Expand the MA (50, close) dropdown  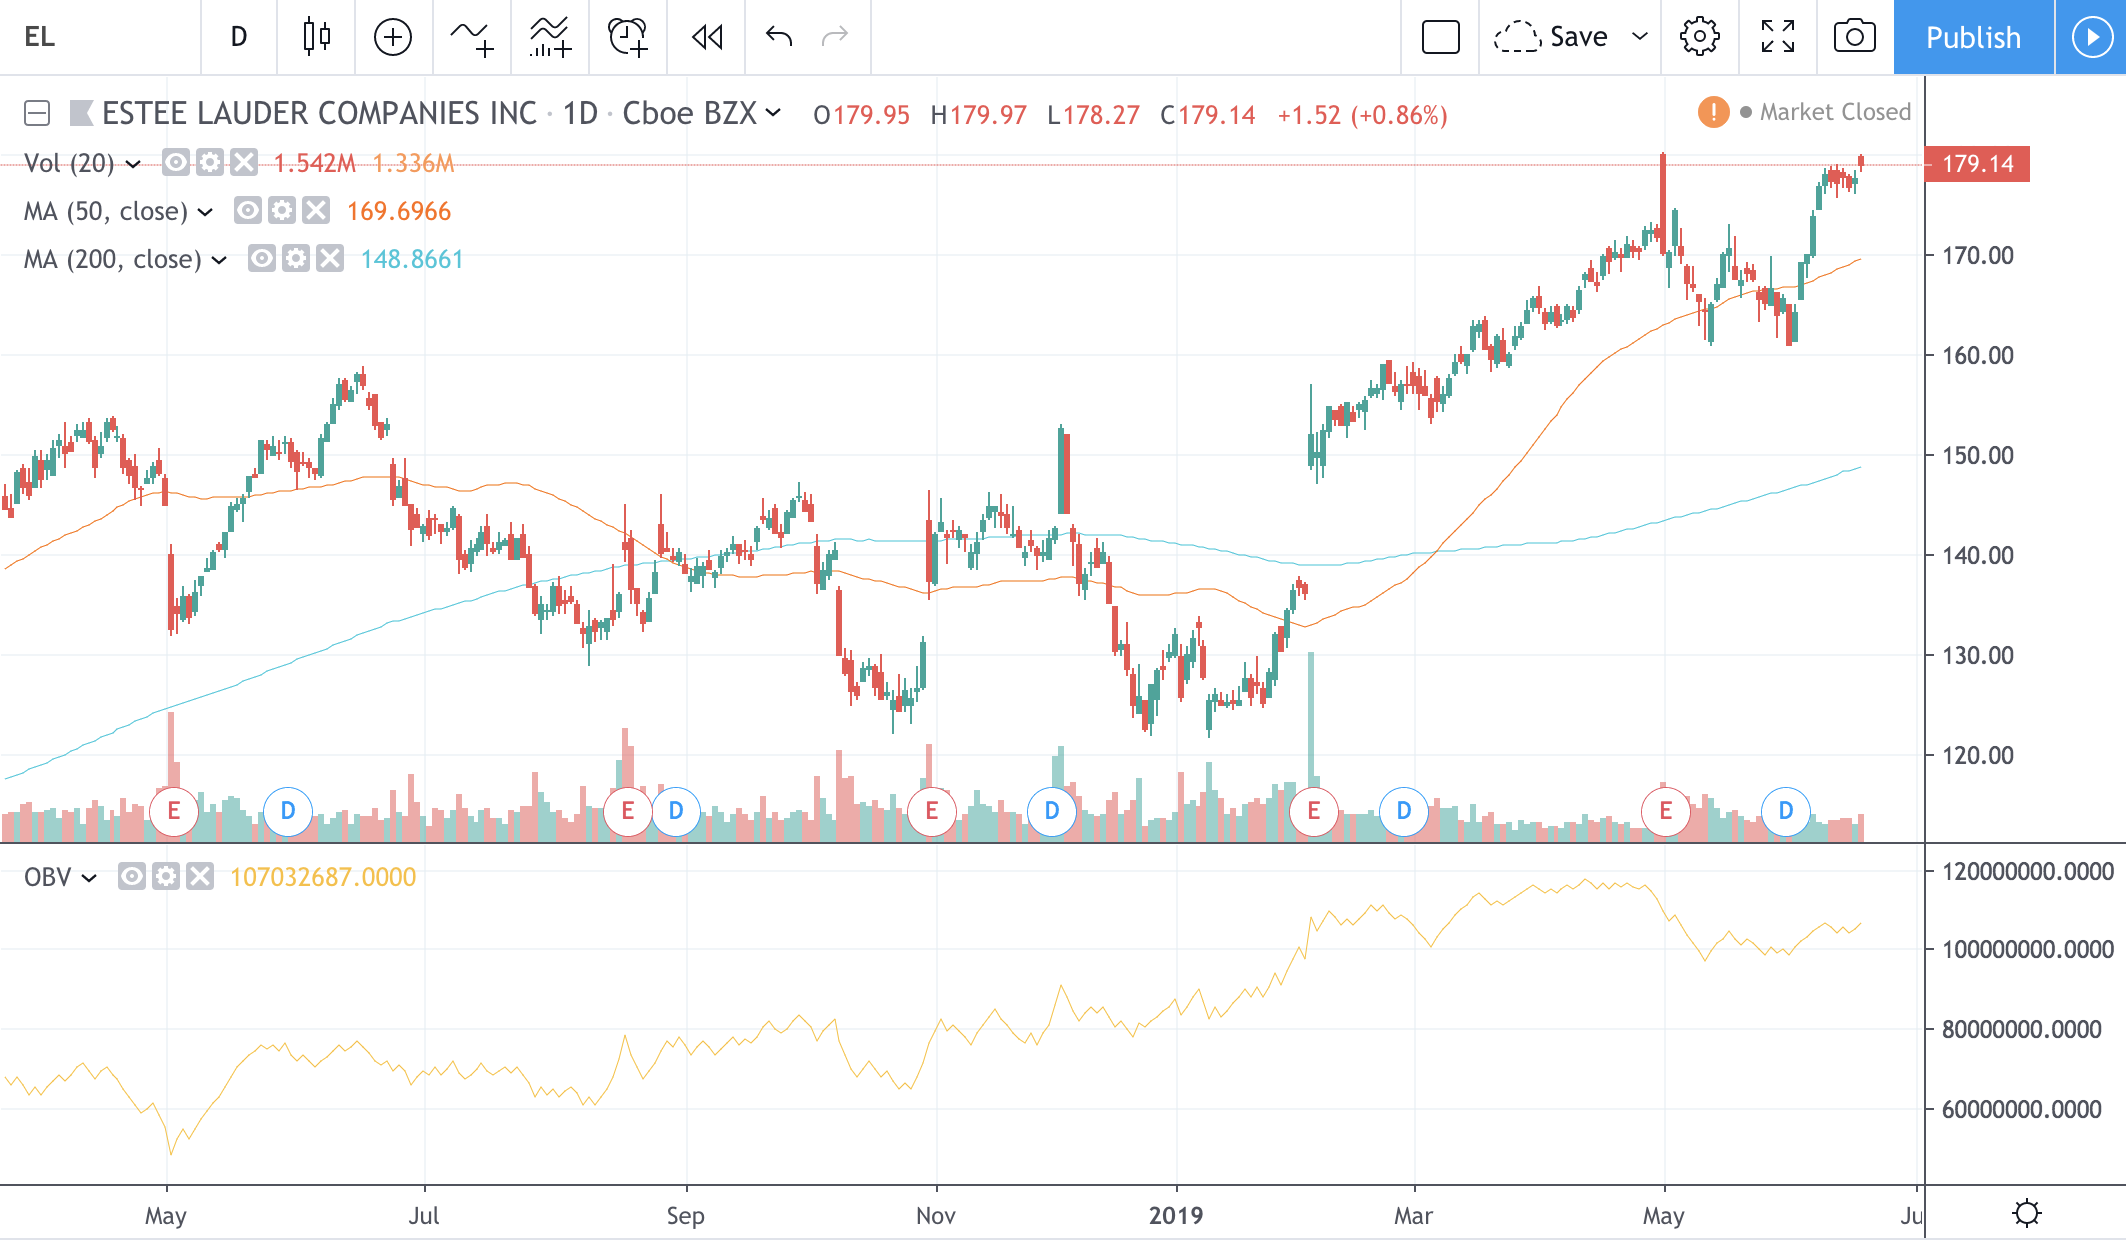(206, 212)
